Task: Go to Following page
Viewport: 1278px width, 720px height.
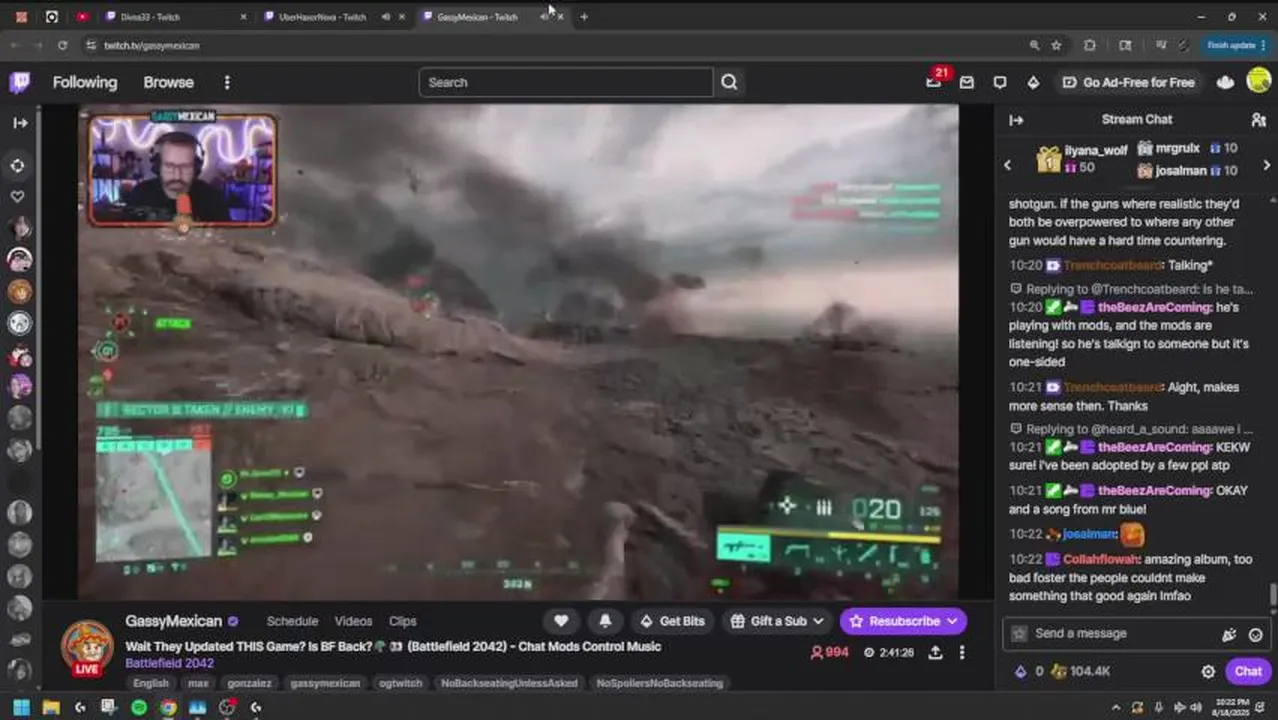Action: [x=85, y=82]
